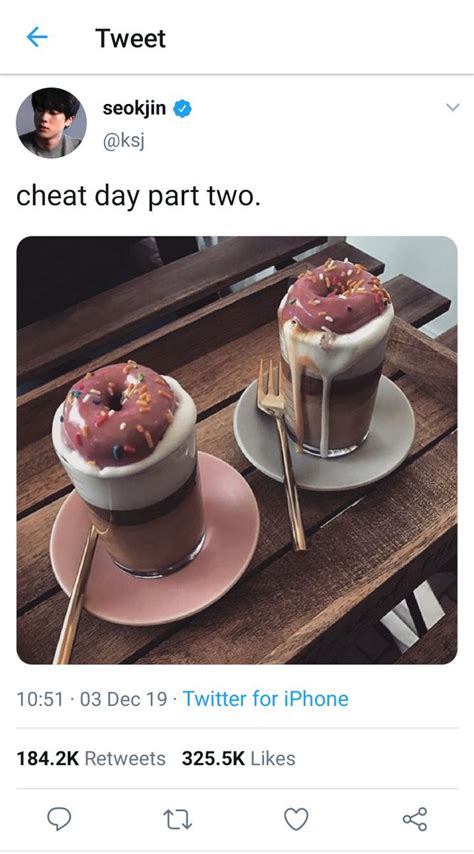The width and height of the screenshot is (474, 854).
Task: Click the word Likes beside 325.5K
Action: point(272,758)
